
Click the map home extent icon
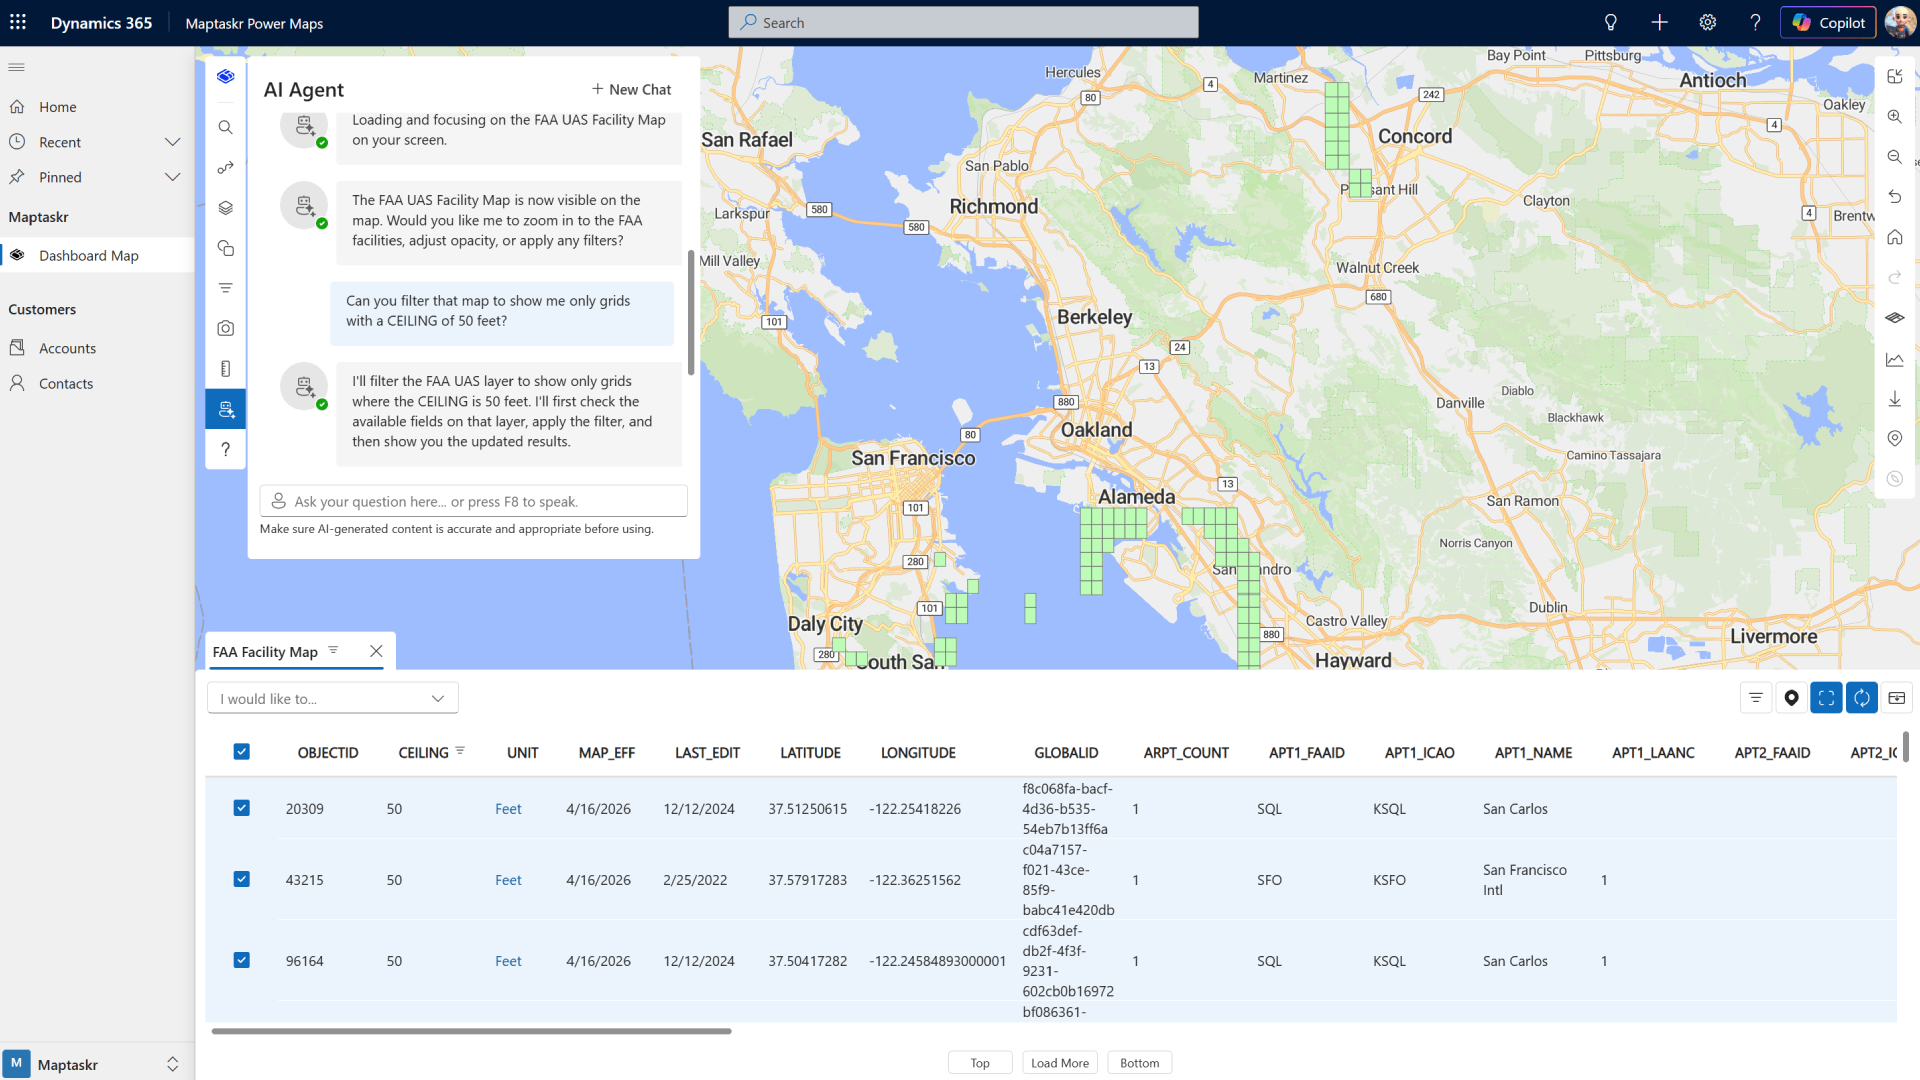coord(1894,237)
